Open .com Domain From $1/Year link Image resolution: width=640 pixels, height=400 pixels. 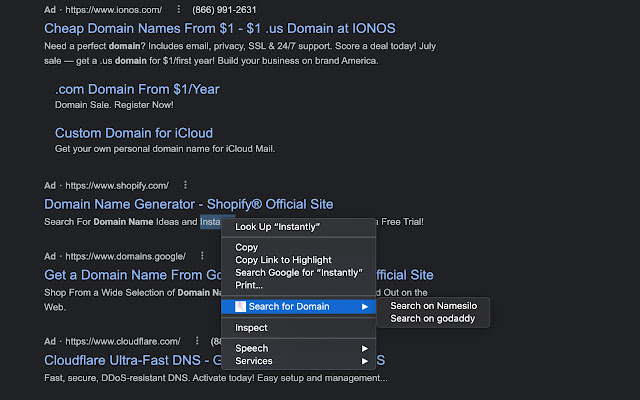(x=137, y=89)
